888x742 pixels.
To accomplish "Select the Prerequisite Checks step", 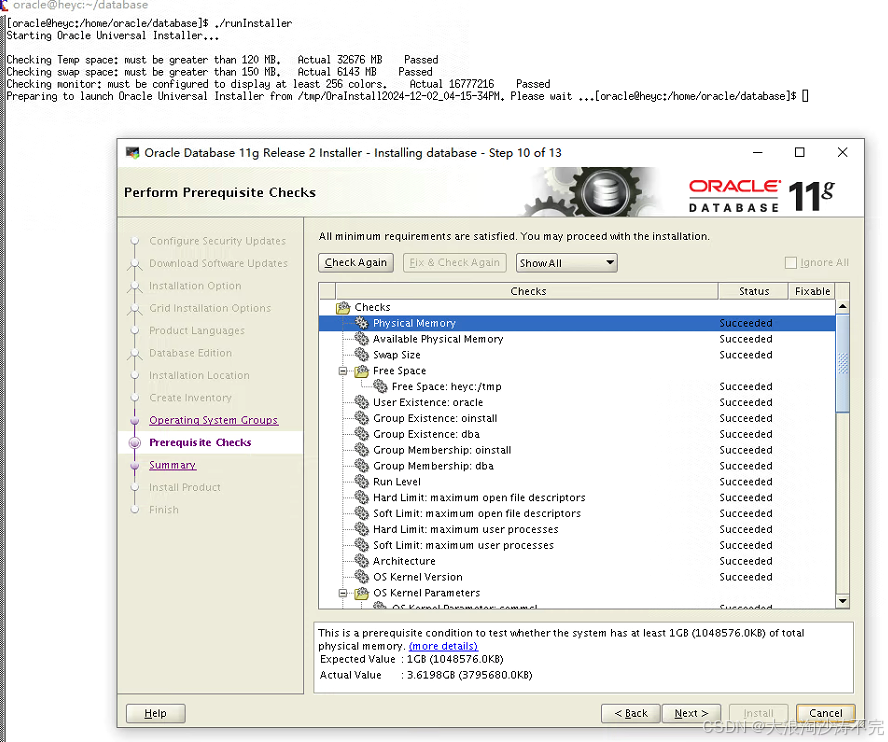I will (200, 442).
